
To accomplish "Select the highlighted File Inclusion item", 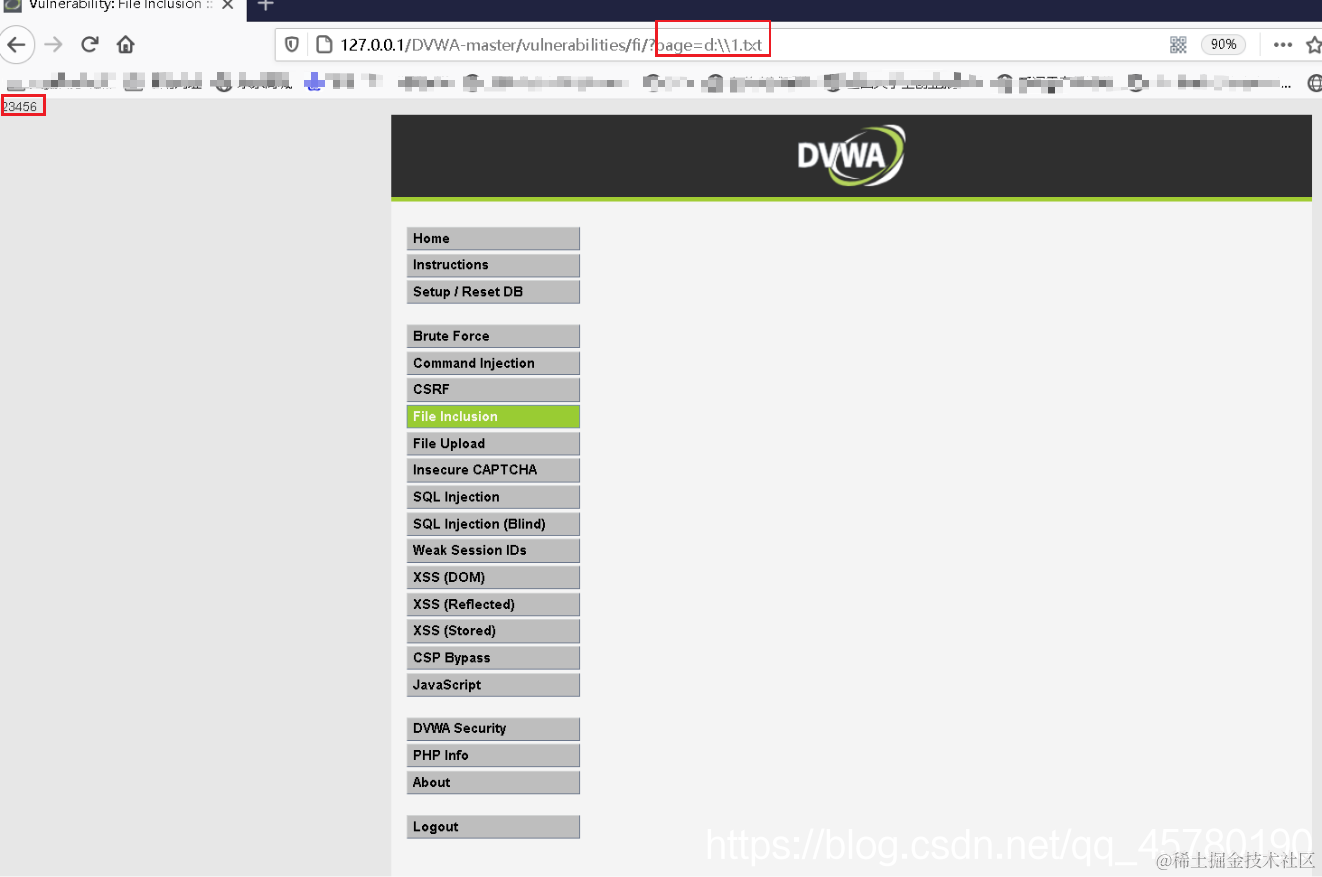I will click(x=493, y=416).
